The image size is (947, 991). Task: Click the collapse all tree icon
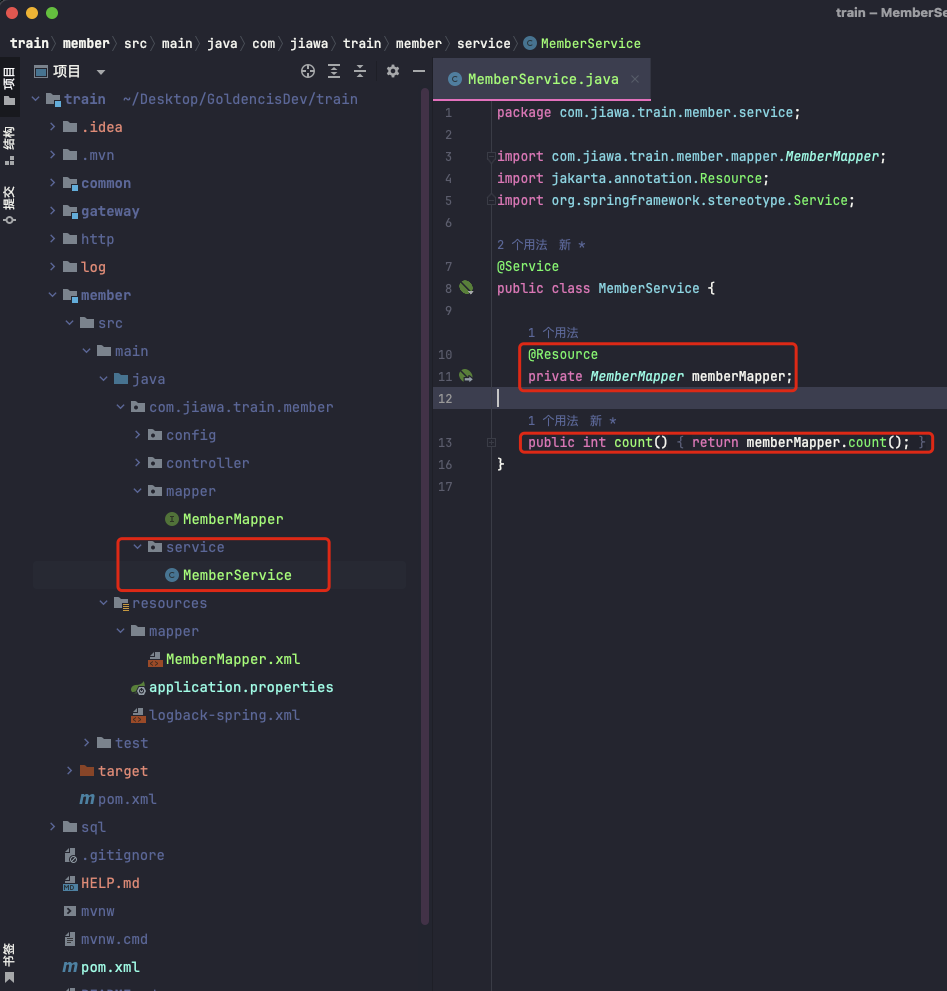pyautogui.click(x=360, y=71)
